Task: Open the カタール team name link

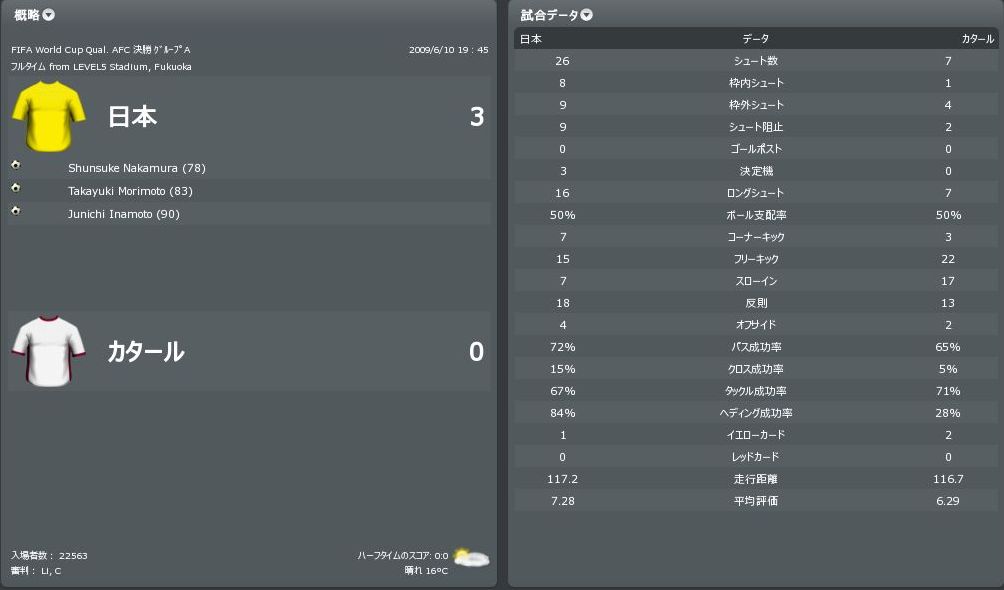Action: pyautogui.click(x=146, y=352)
